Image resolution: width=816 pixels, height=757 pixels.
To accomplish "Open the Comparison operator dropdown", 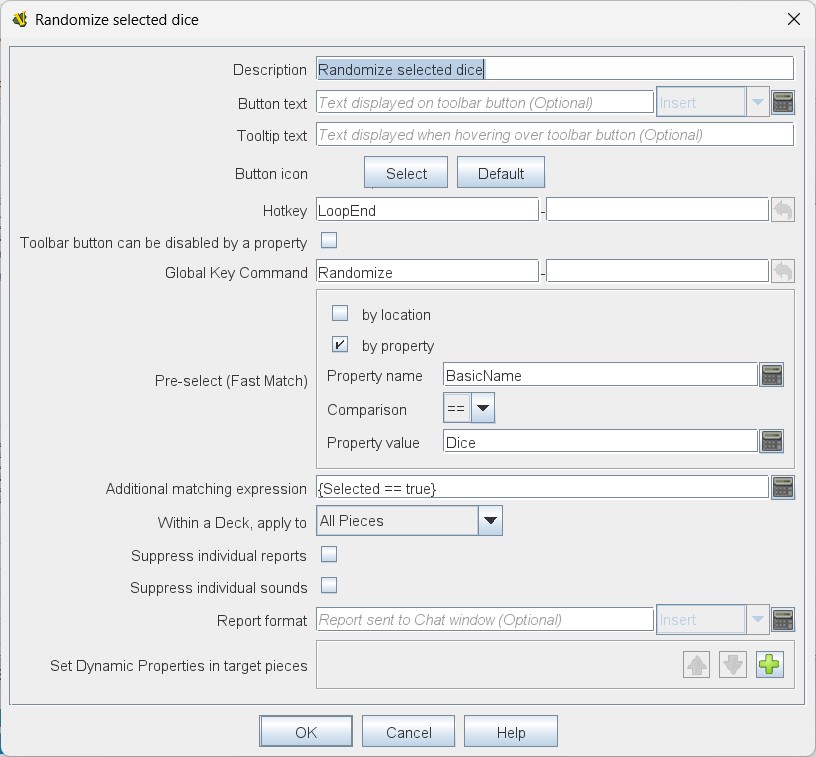I will point(469,408).
